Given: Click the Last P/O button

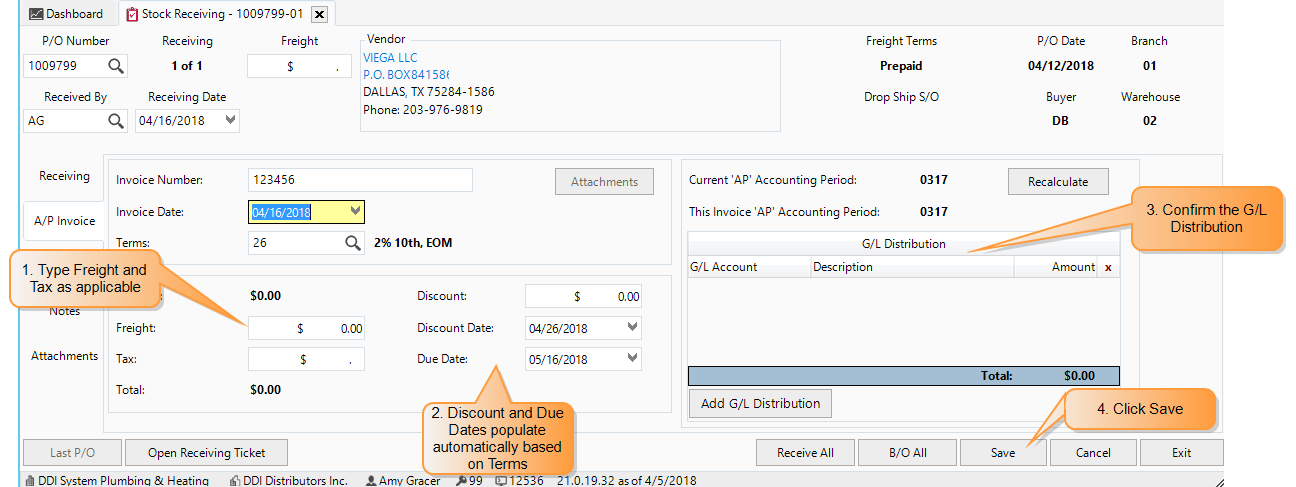Looking at the screenshot, I should 72,453.
